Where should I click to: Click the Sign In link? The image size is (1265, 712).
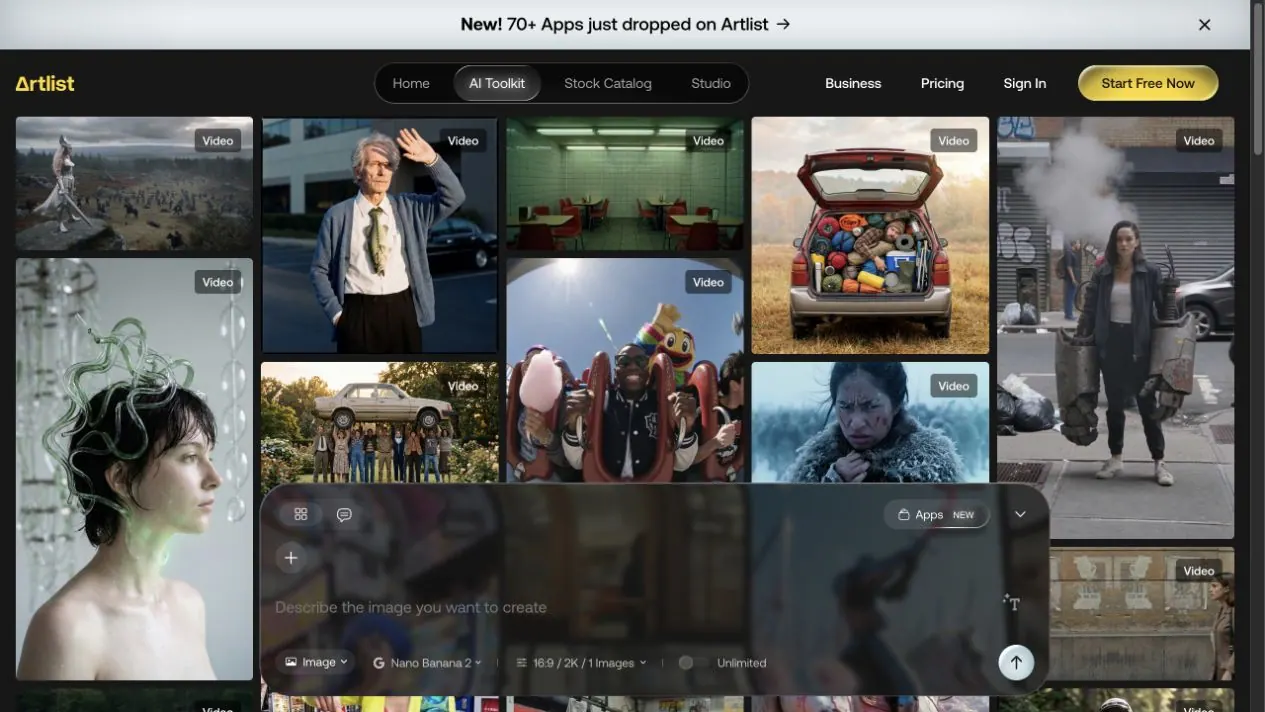coord(1025,84)
